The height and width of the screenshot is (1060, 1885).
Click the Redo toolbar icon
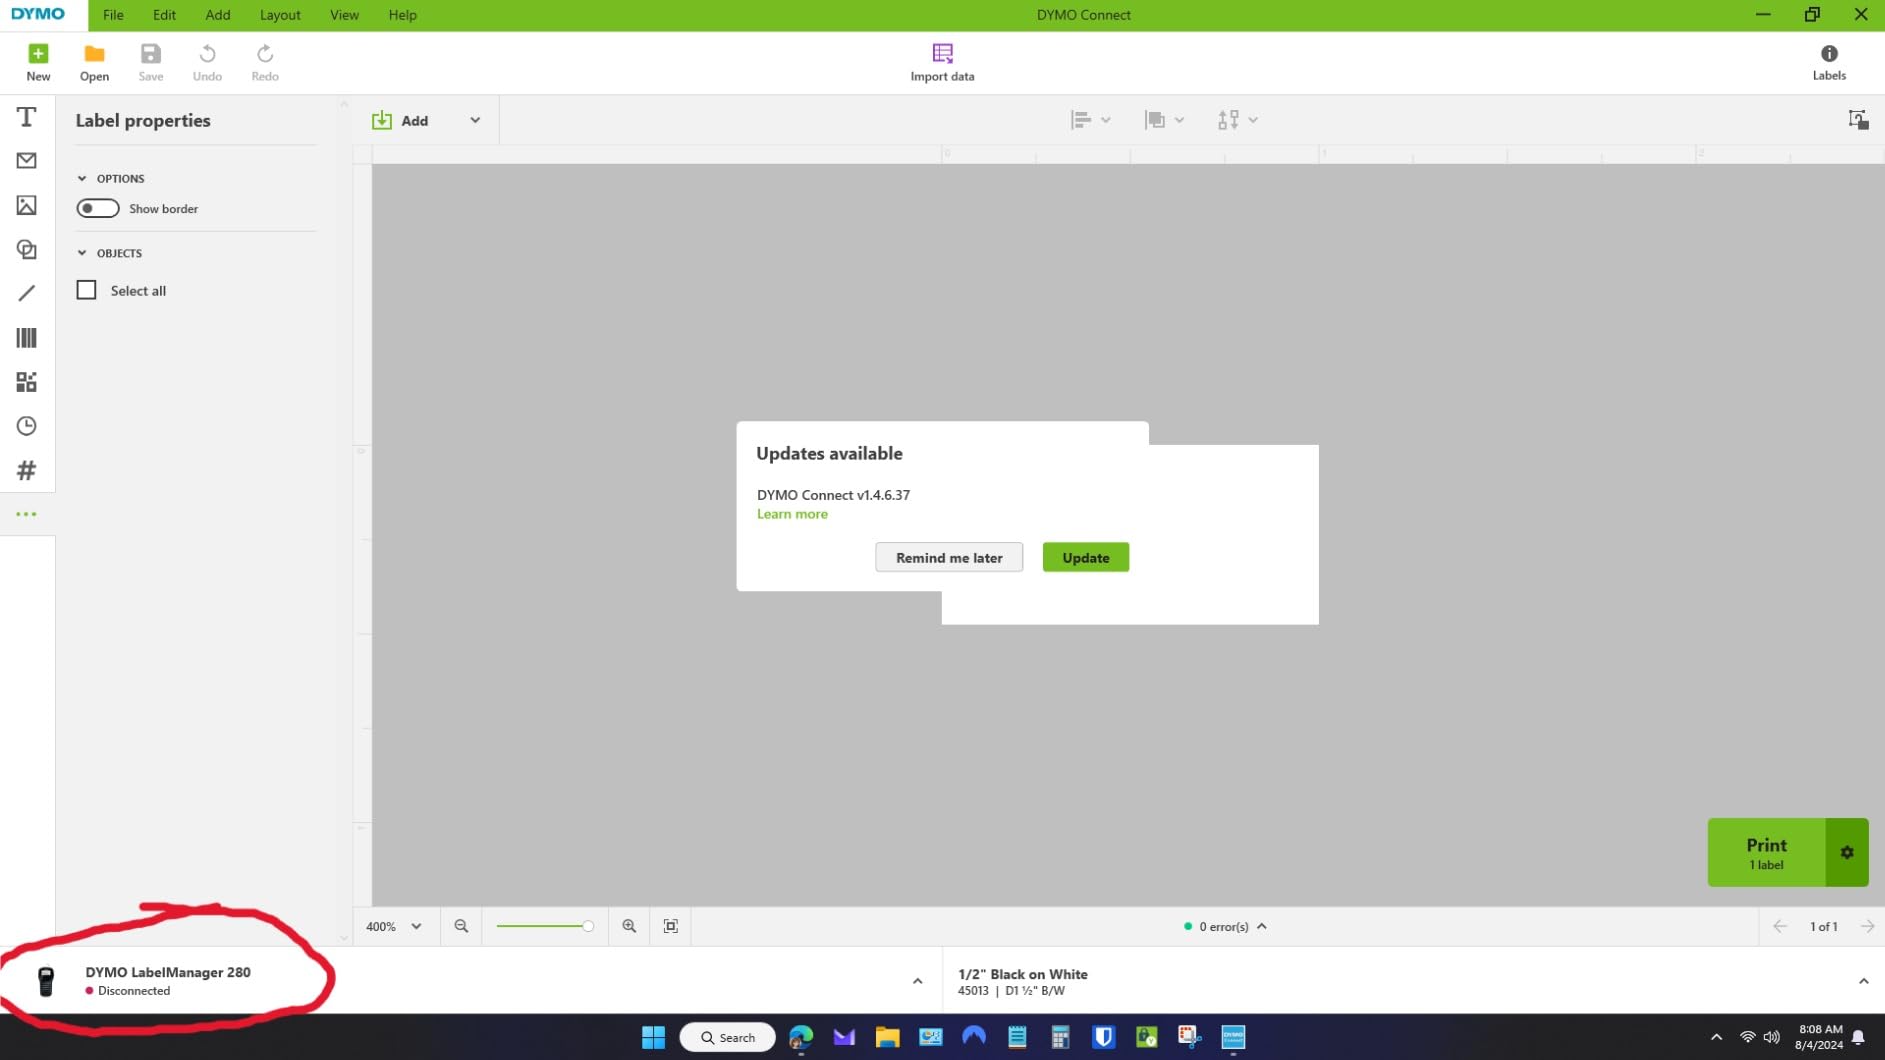[x=265, y=62]
